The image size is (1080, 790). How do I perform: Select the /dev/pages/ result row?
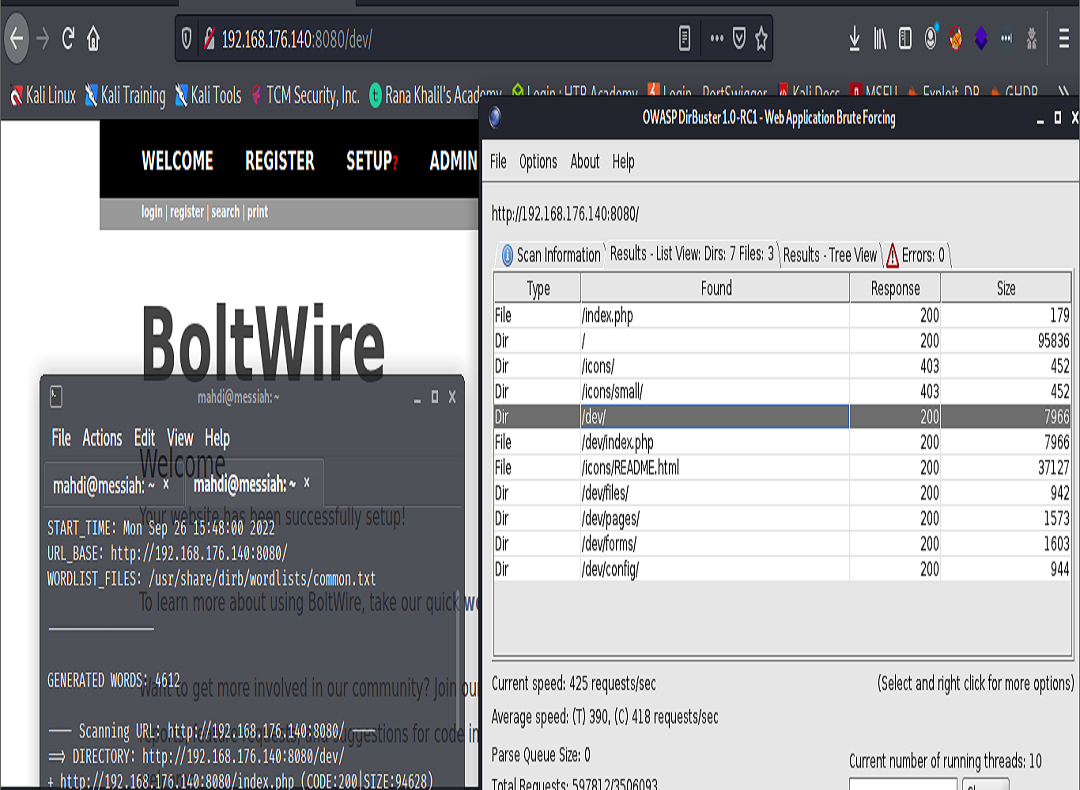point(782,519)
